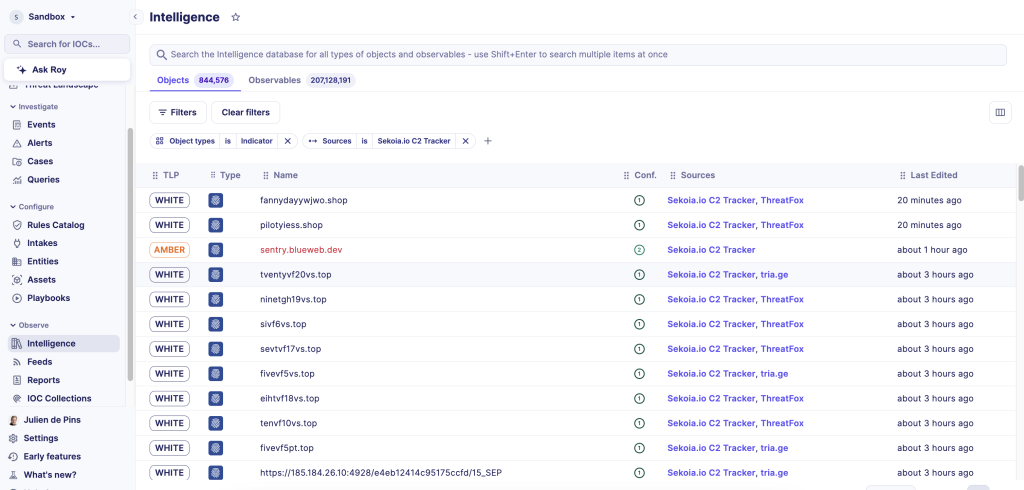1024x490 pixels.
Task: Remove the Object types Indicator filter
Action: pos(287,141)
